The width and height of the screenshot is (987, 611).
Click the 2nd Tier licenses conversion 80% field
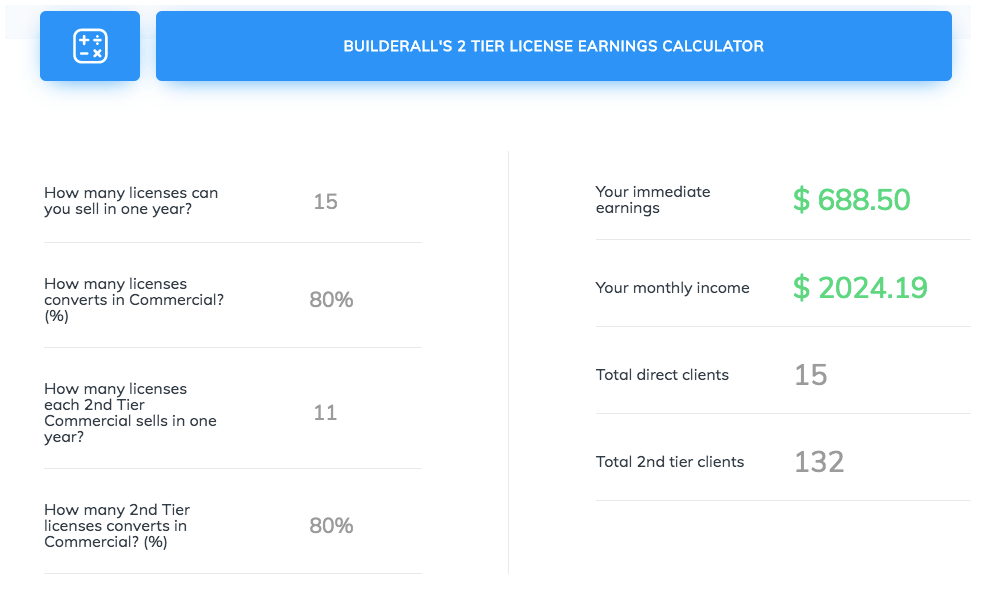click(x=331, y=526)
